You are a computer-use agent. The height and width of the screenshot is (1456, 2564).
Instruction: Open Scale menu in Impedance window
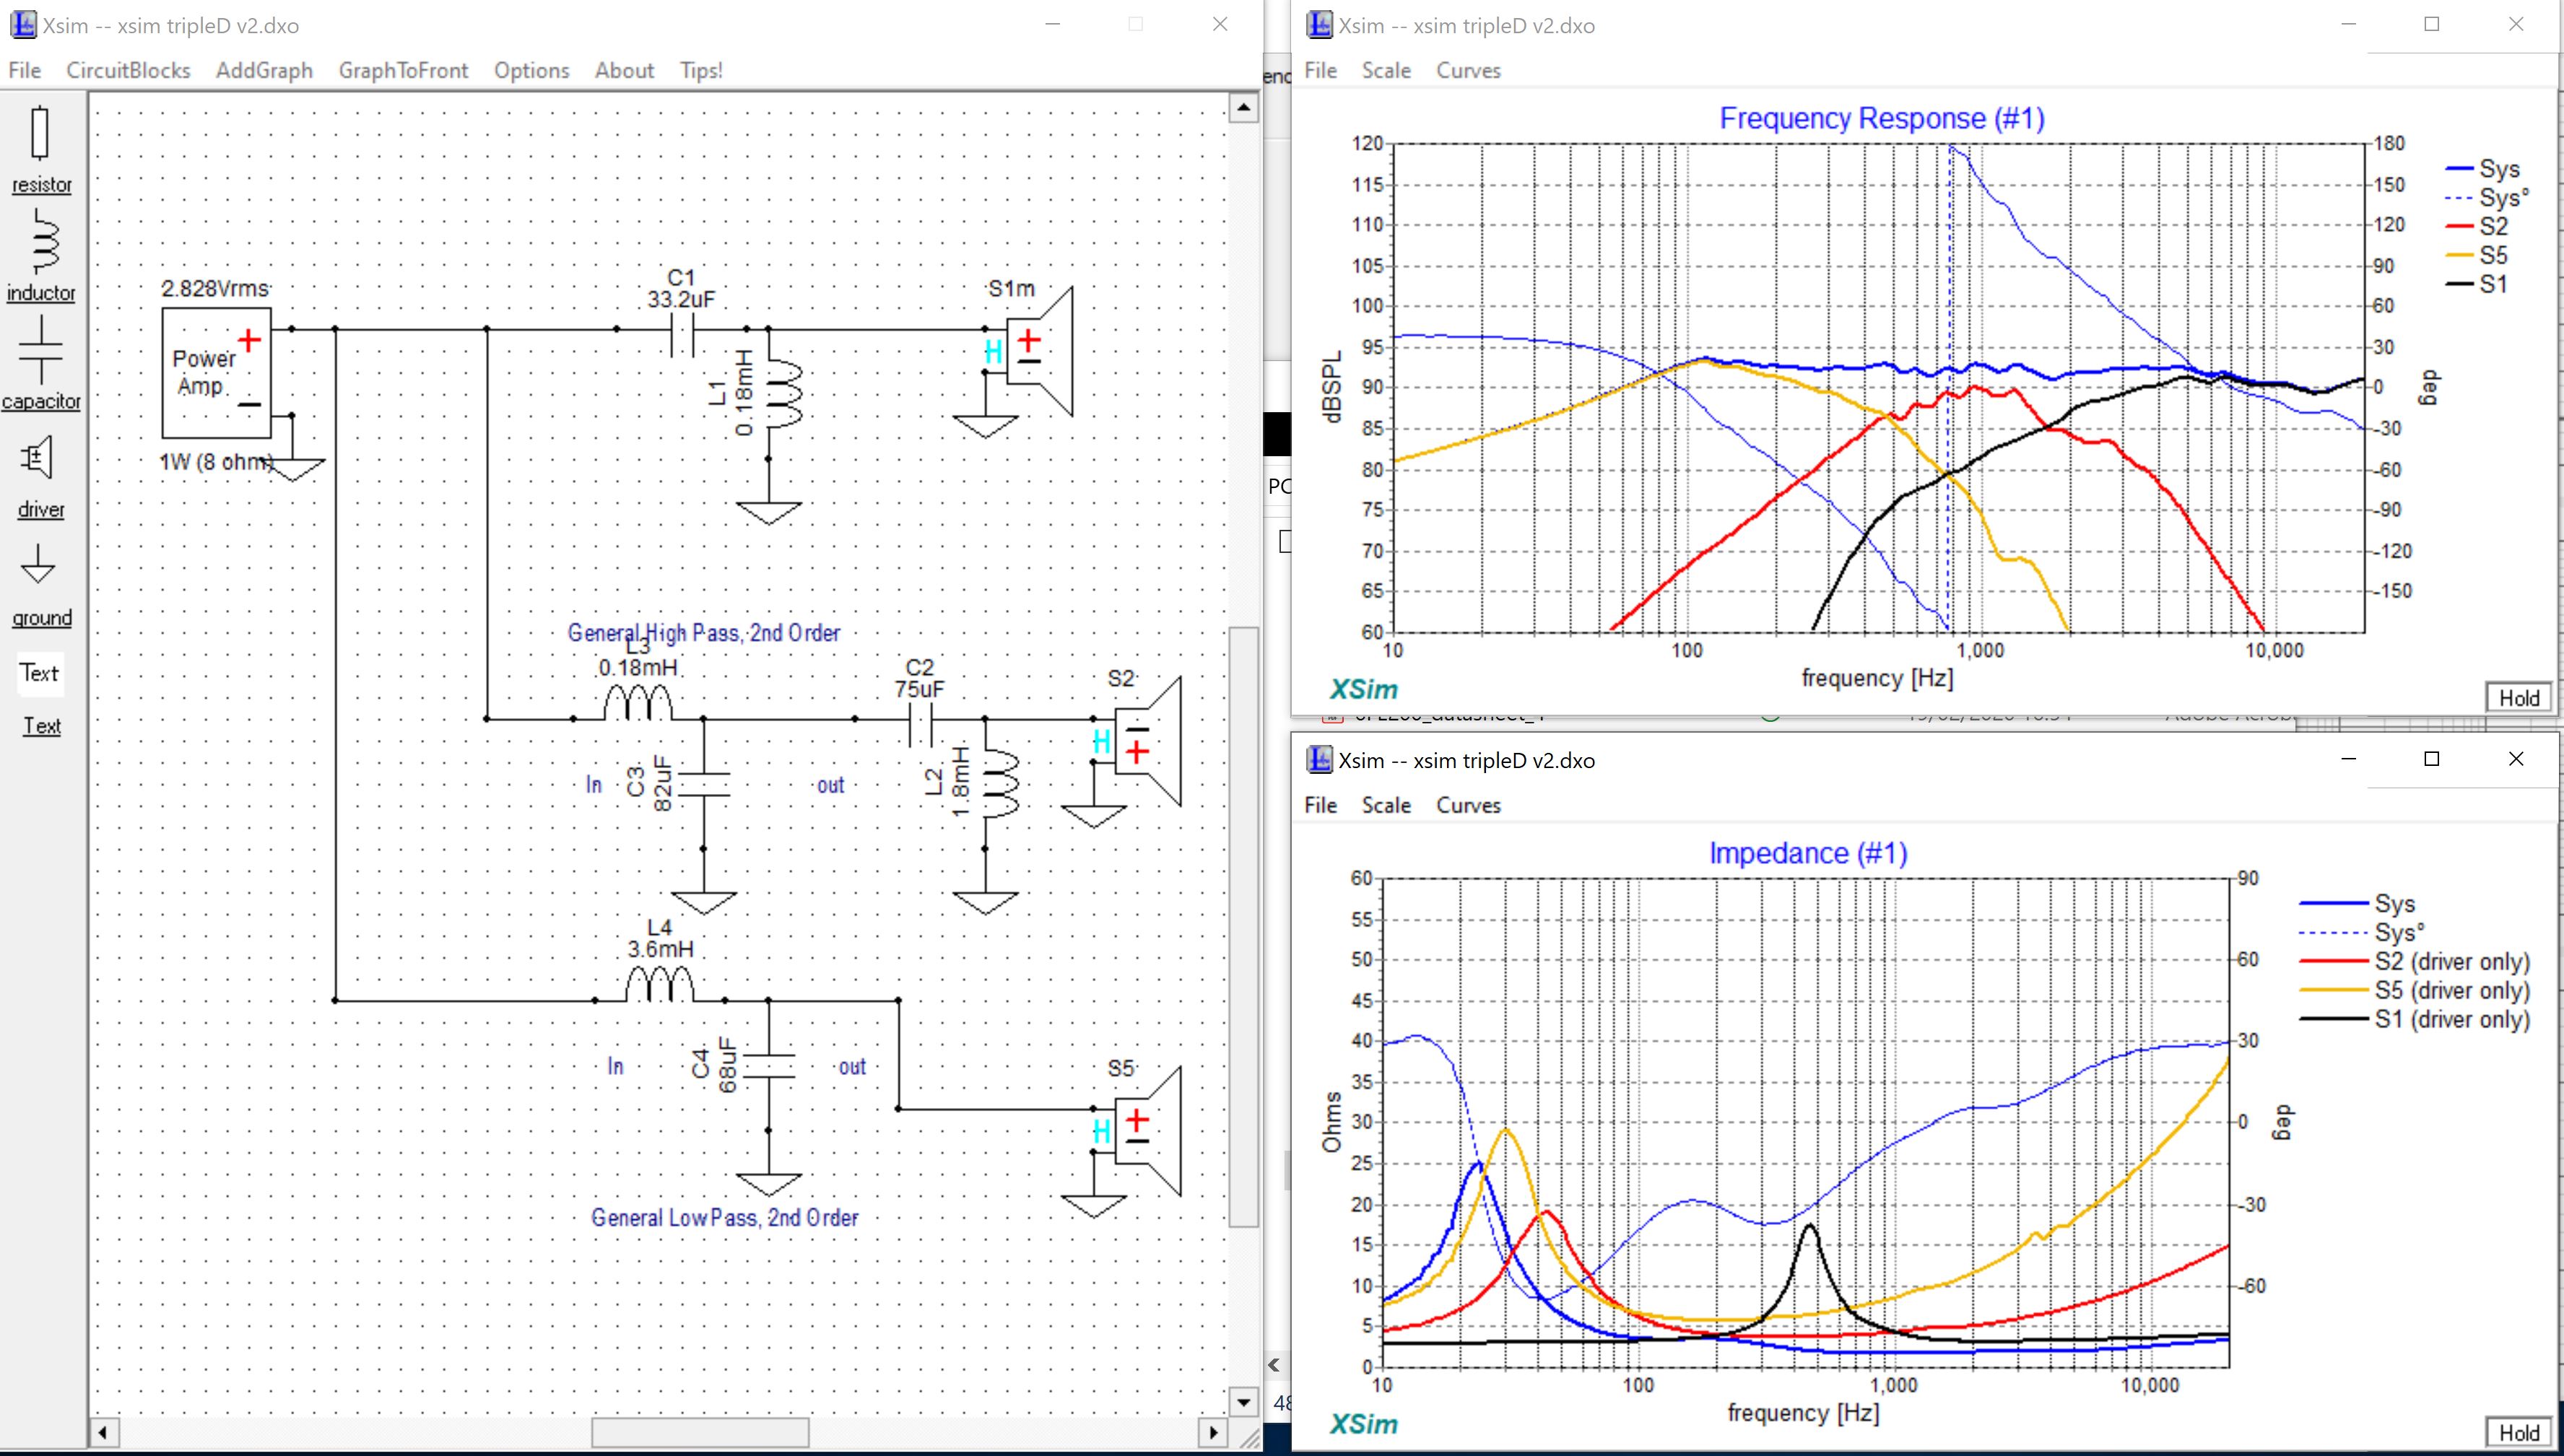[1386, 805]
